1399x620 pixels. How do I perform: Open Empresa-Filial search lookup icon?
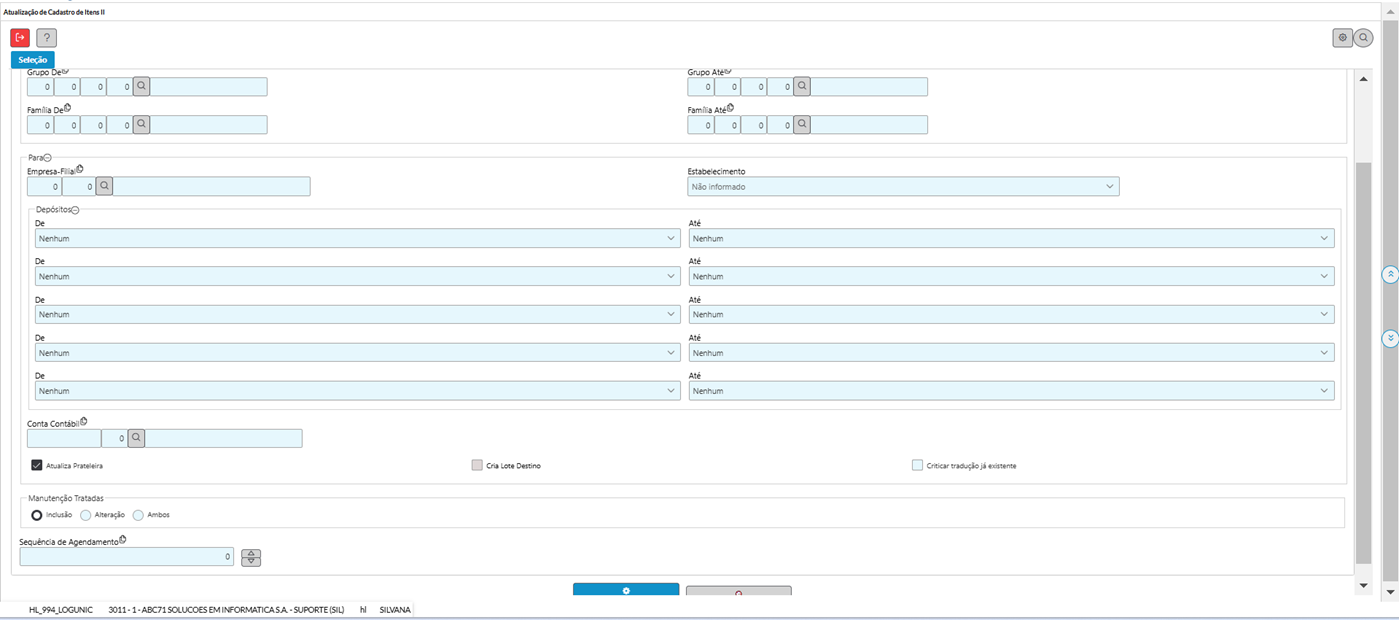click(104, 186)
